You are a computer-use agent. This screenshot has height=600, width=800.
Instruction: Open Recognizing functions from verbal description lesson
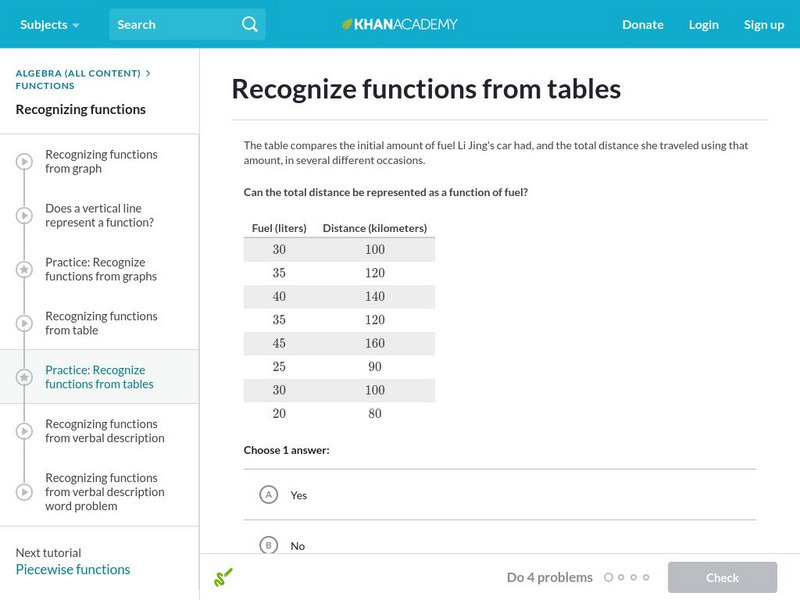104,431
